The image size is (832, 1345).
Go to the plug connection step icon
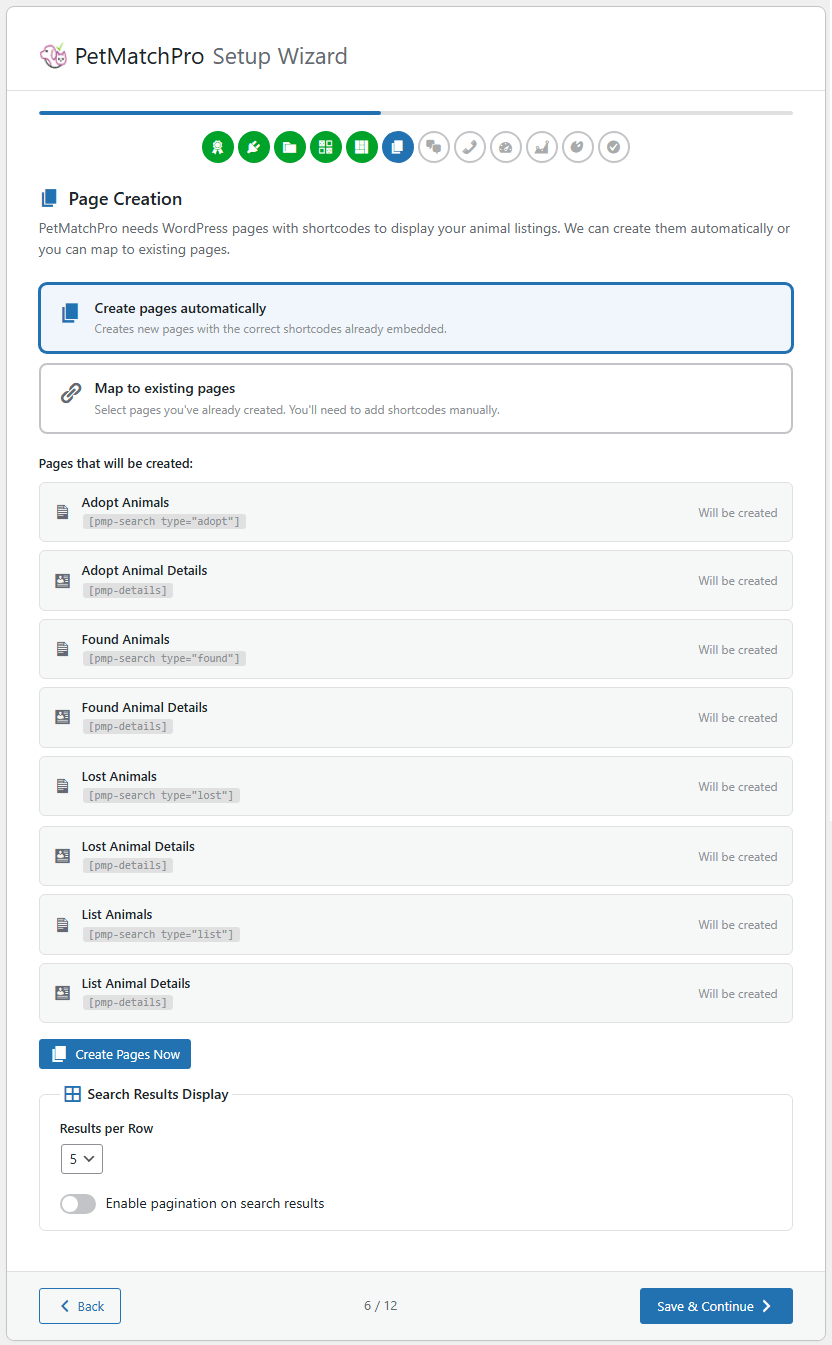[254, 148]
